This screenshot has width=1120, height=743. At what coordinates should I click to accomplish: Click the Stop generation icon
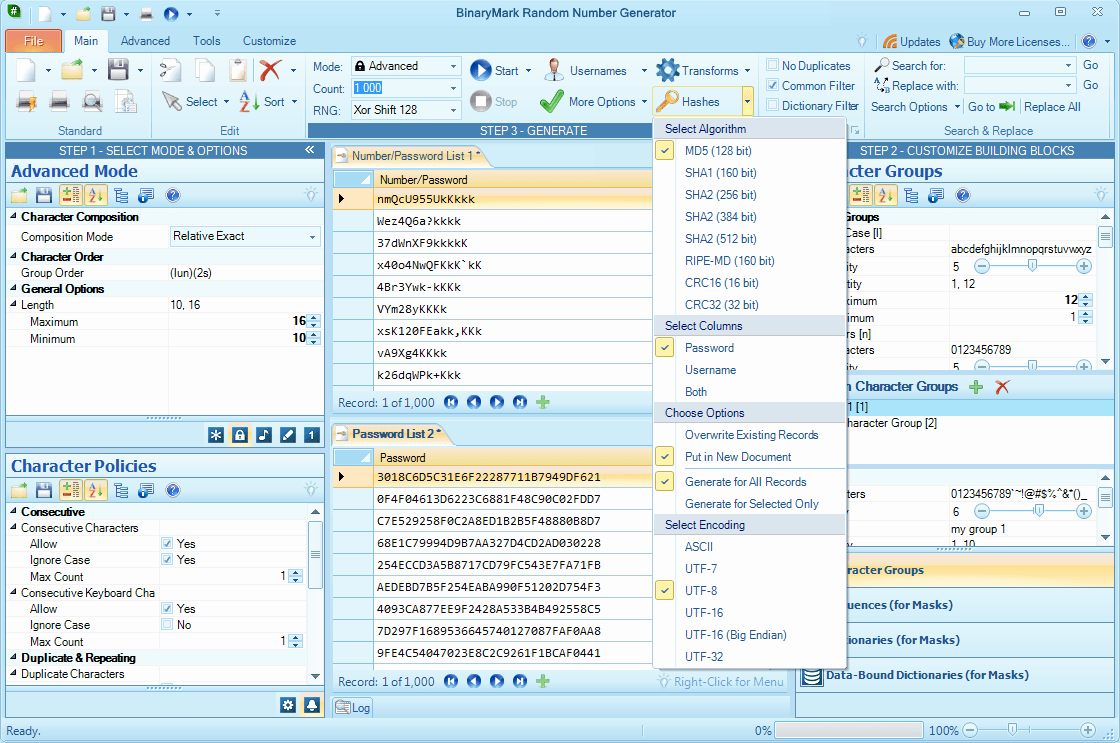coord(481,101)
